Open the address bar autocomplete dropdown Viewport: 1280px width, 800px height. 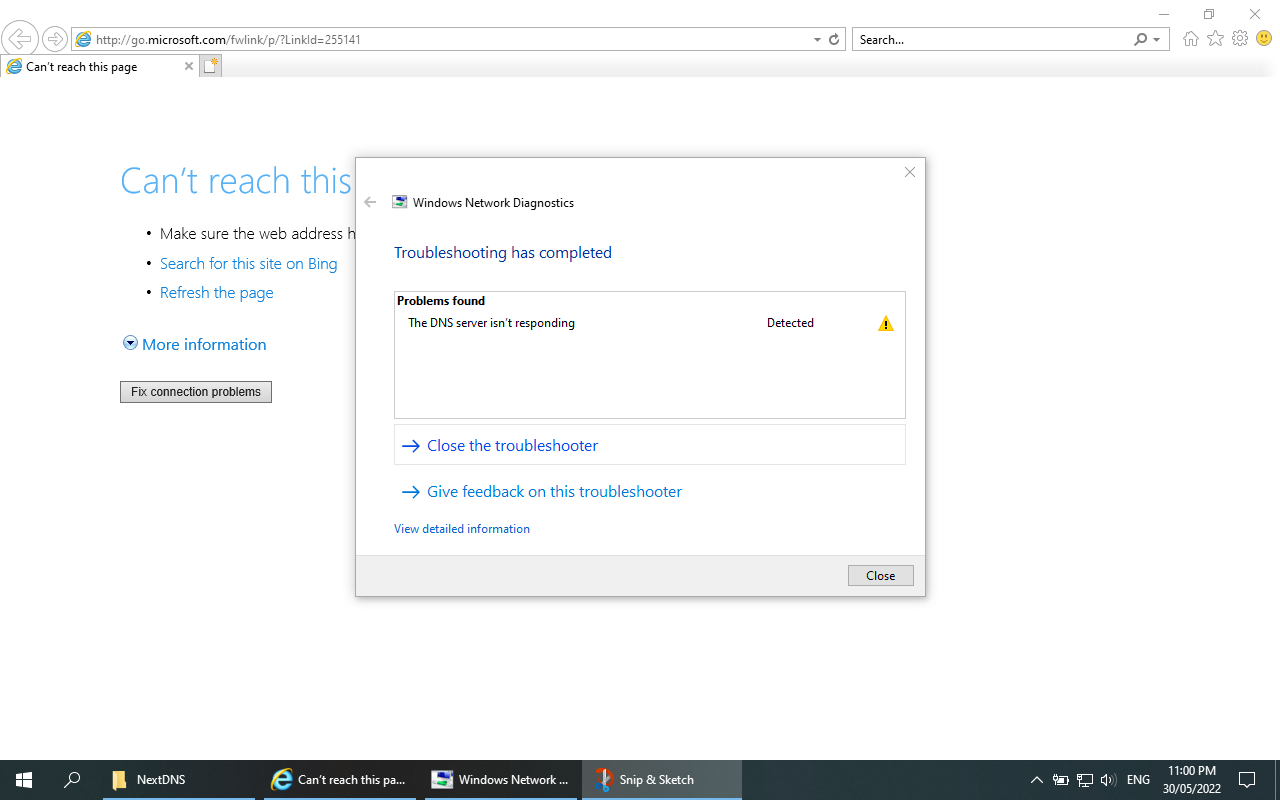[x=816, y=39]
